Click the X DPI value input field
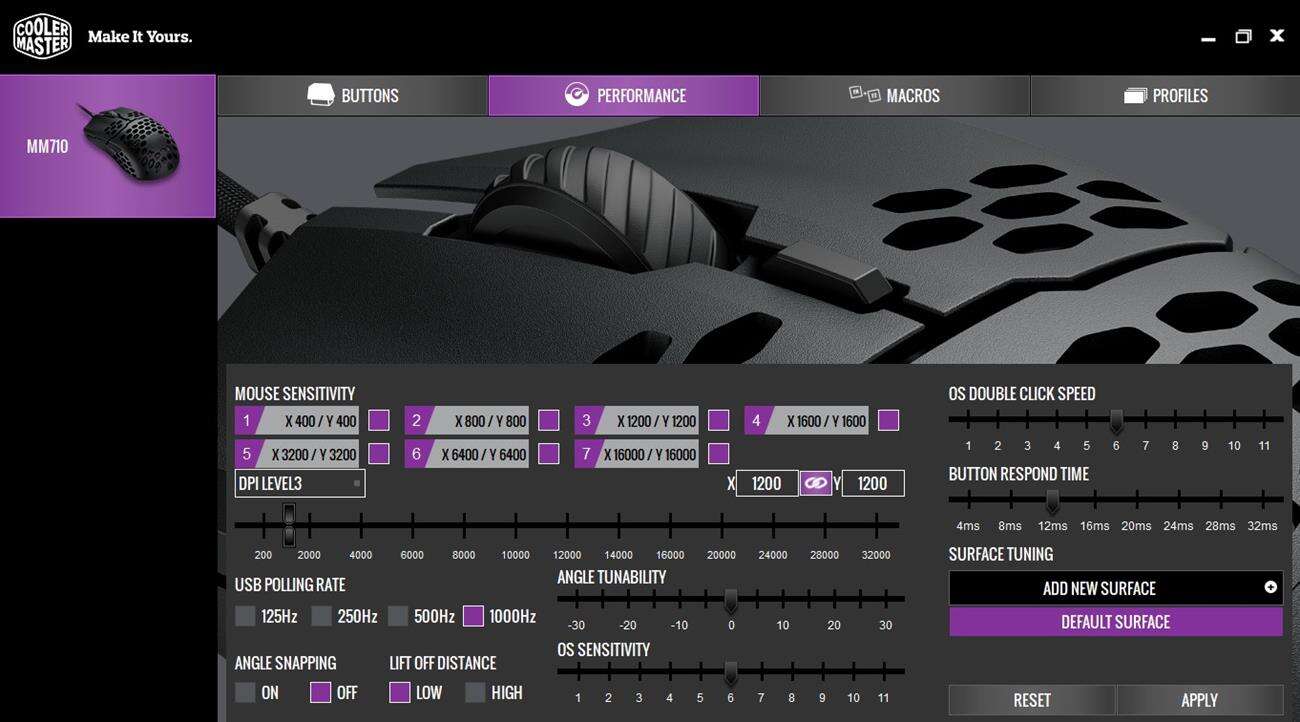This screenshot has height=722, width=1300. point(766,484)
